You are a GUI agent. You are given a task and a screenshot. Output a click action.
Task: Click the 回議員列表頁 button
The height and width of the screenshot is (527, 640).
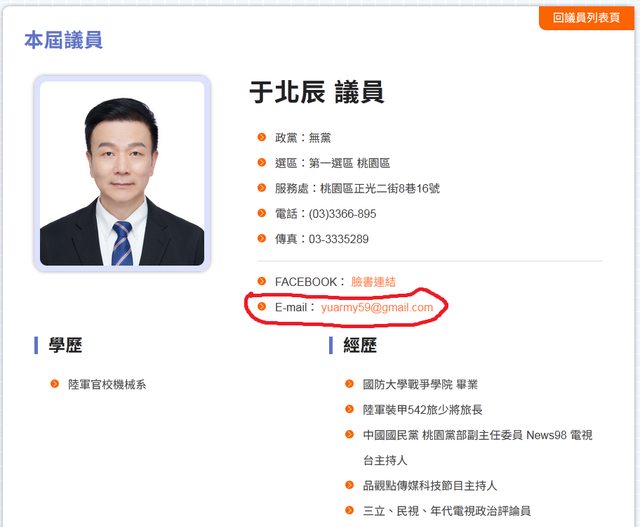click(x=587, y=18)
